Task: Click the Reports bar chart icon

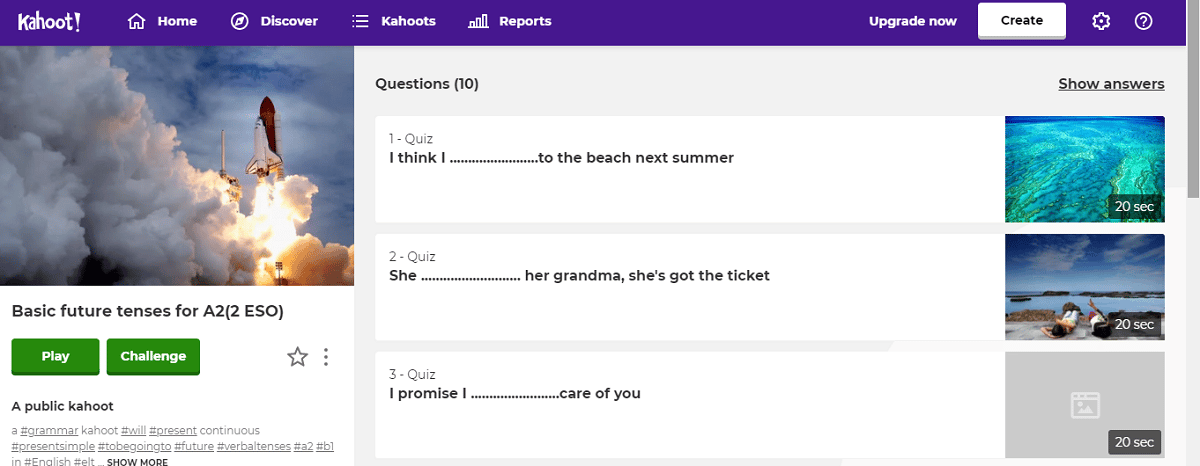Action: [x=478, y=21]
